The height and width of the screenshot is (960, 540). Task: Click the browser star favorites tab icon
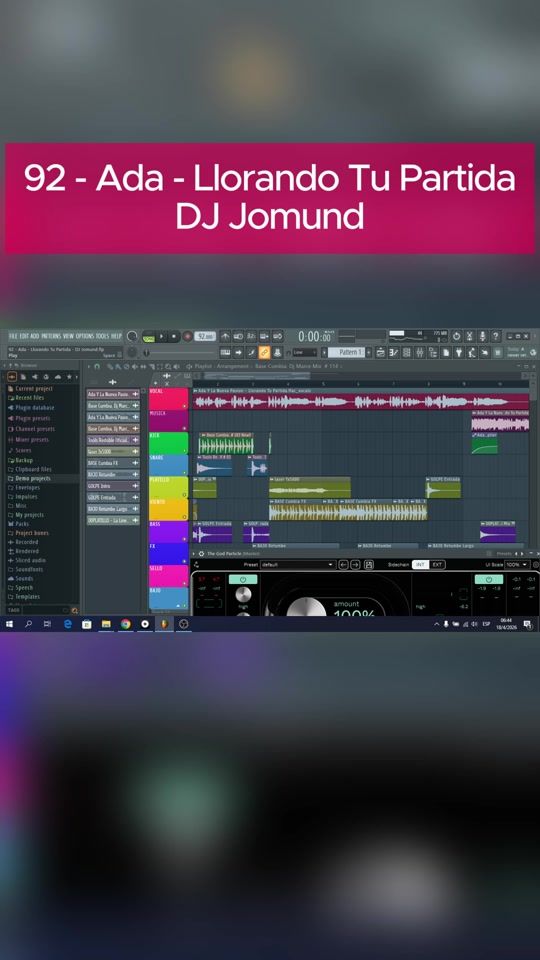point(69,376)
